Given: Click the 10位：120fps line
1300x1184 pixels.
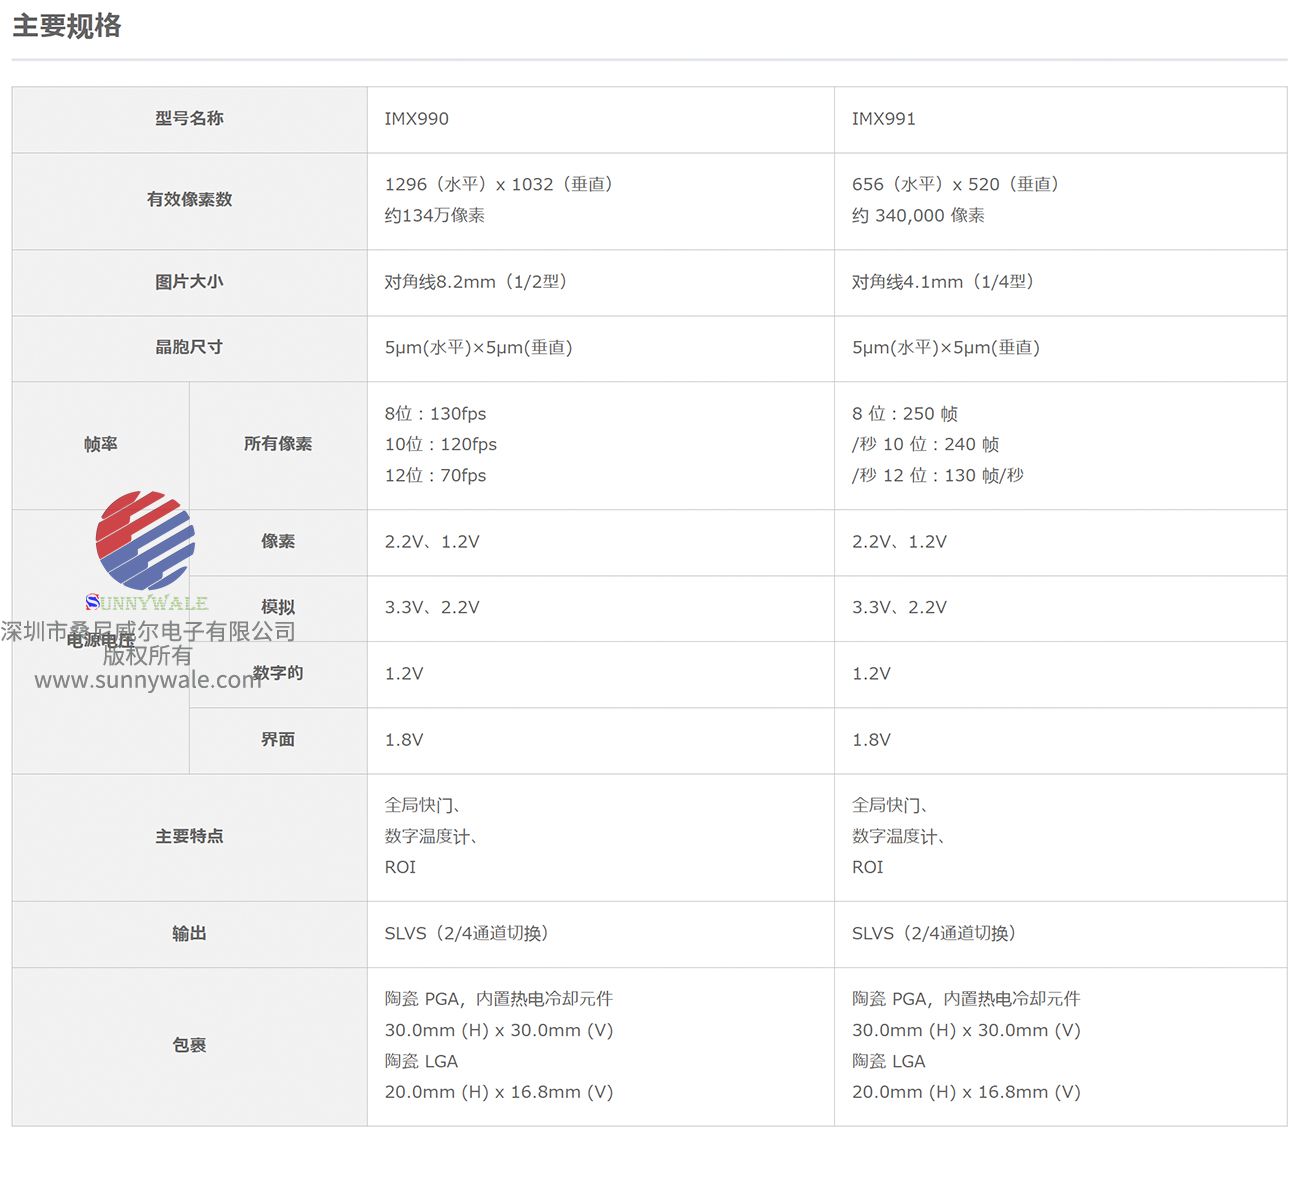Looking at the screenshot, I should click(440, 444).
